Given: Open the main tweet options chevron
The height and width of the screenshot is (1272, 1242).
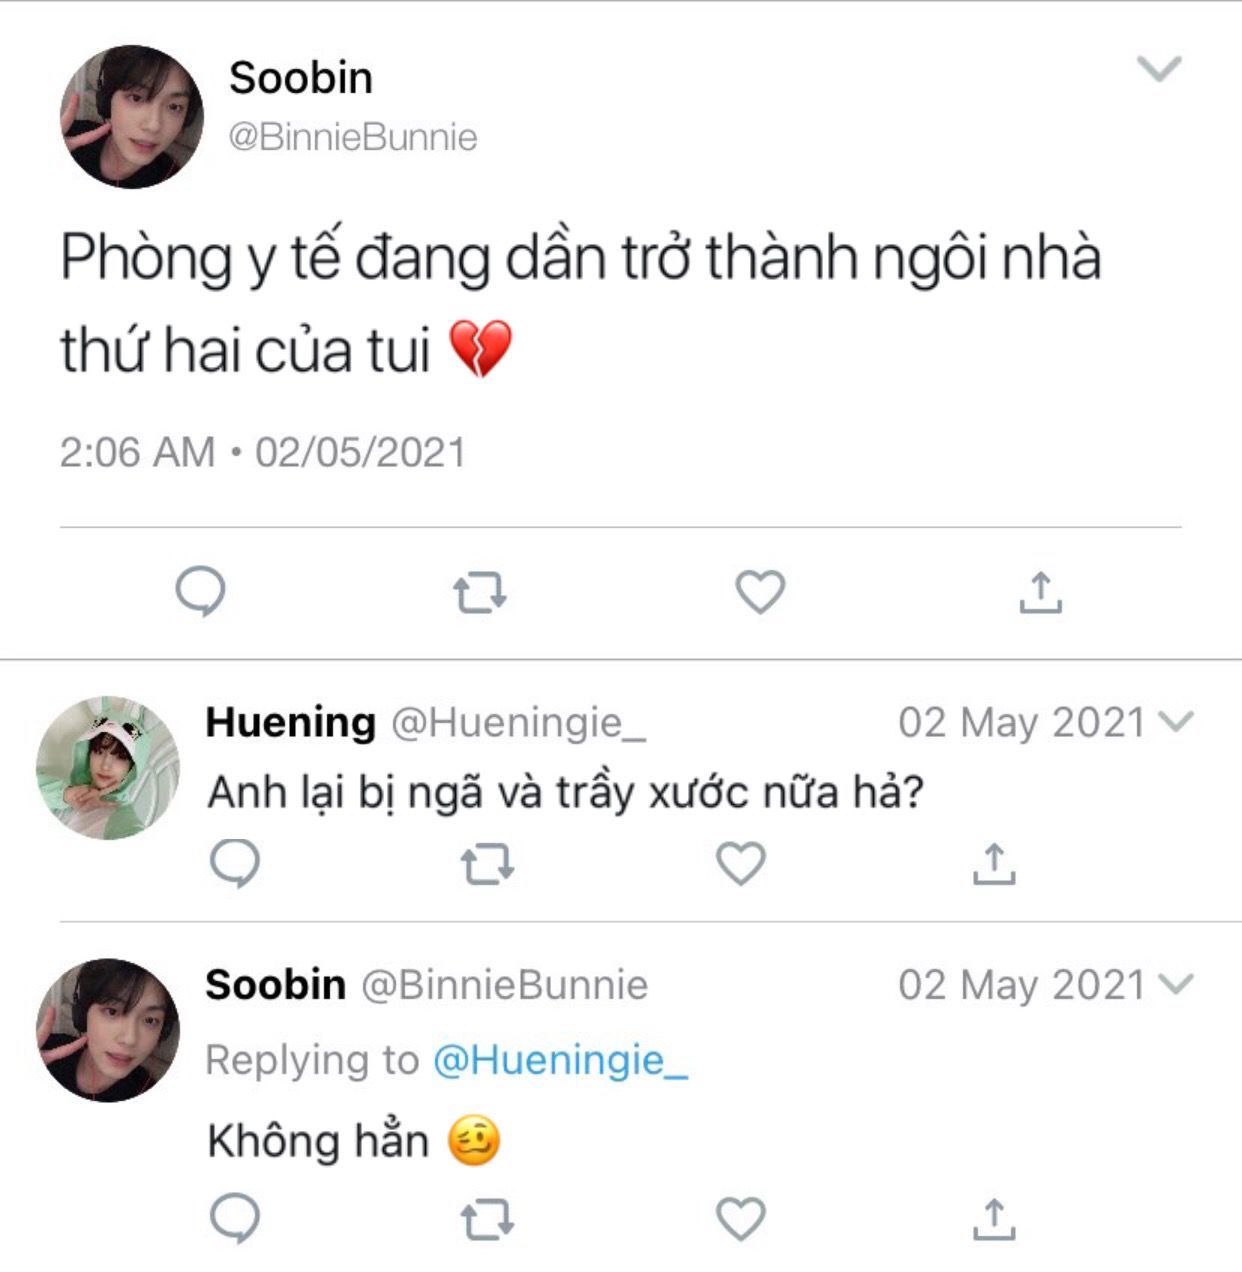Looking at the screenshot, I should coord(1160,68).
